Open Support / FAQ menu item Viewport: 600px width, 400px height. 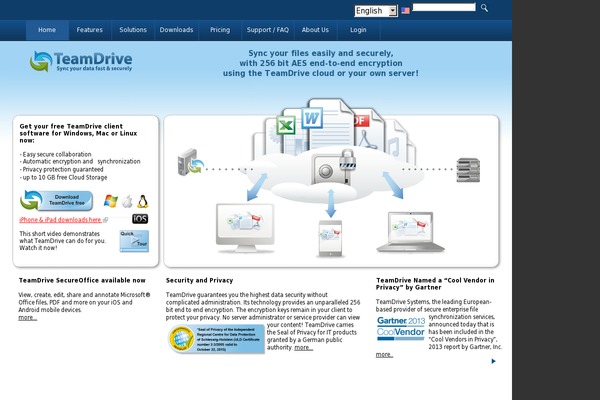tap(268, 30)
